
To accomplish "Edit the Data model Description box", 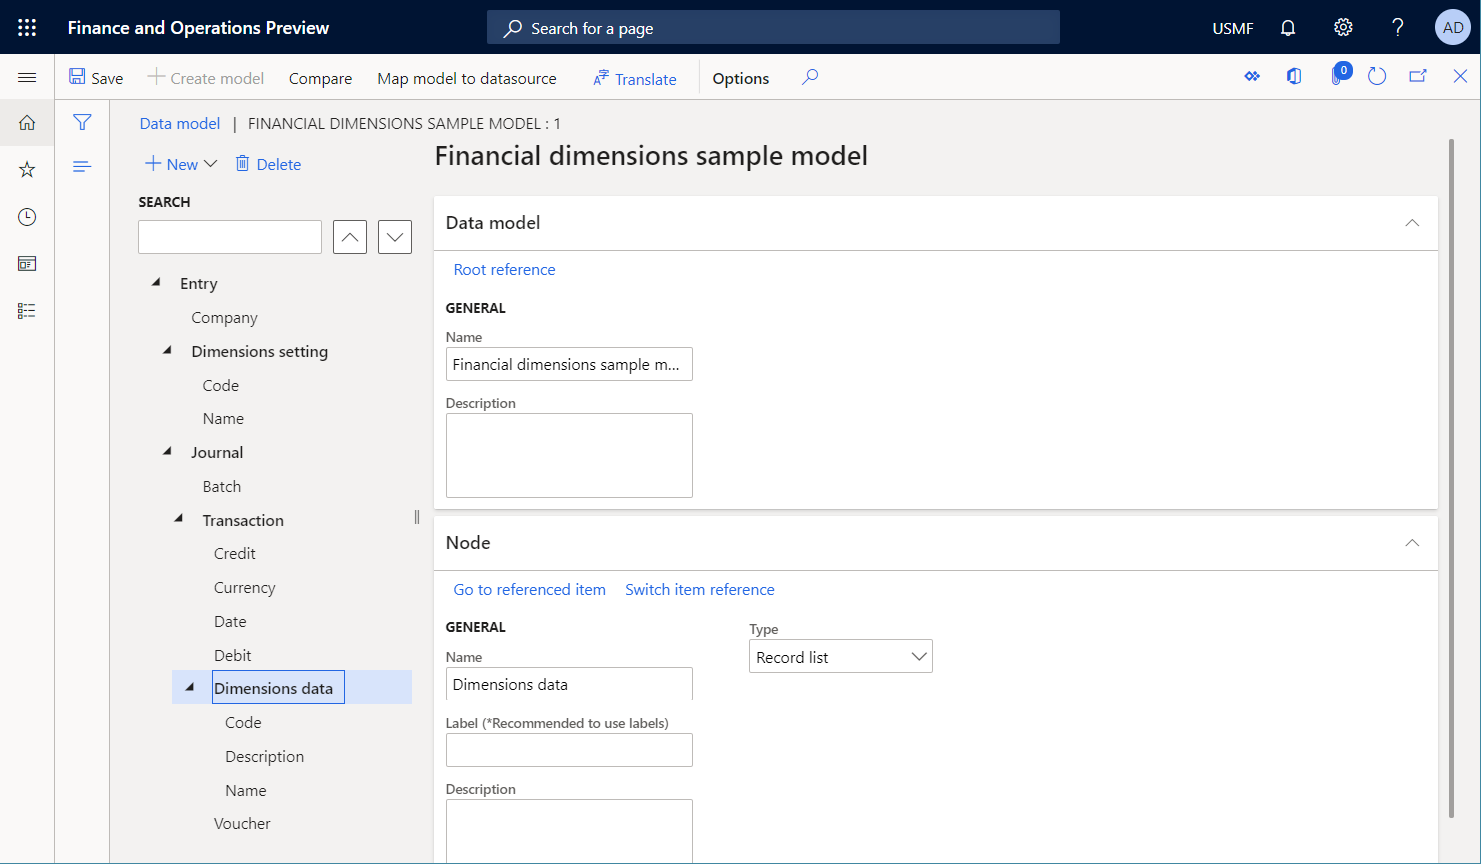I will [x=569, y=455].
